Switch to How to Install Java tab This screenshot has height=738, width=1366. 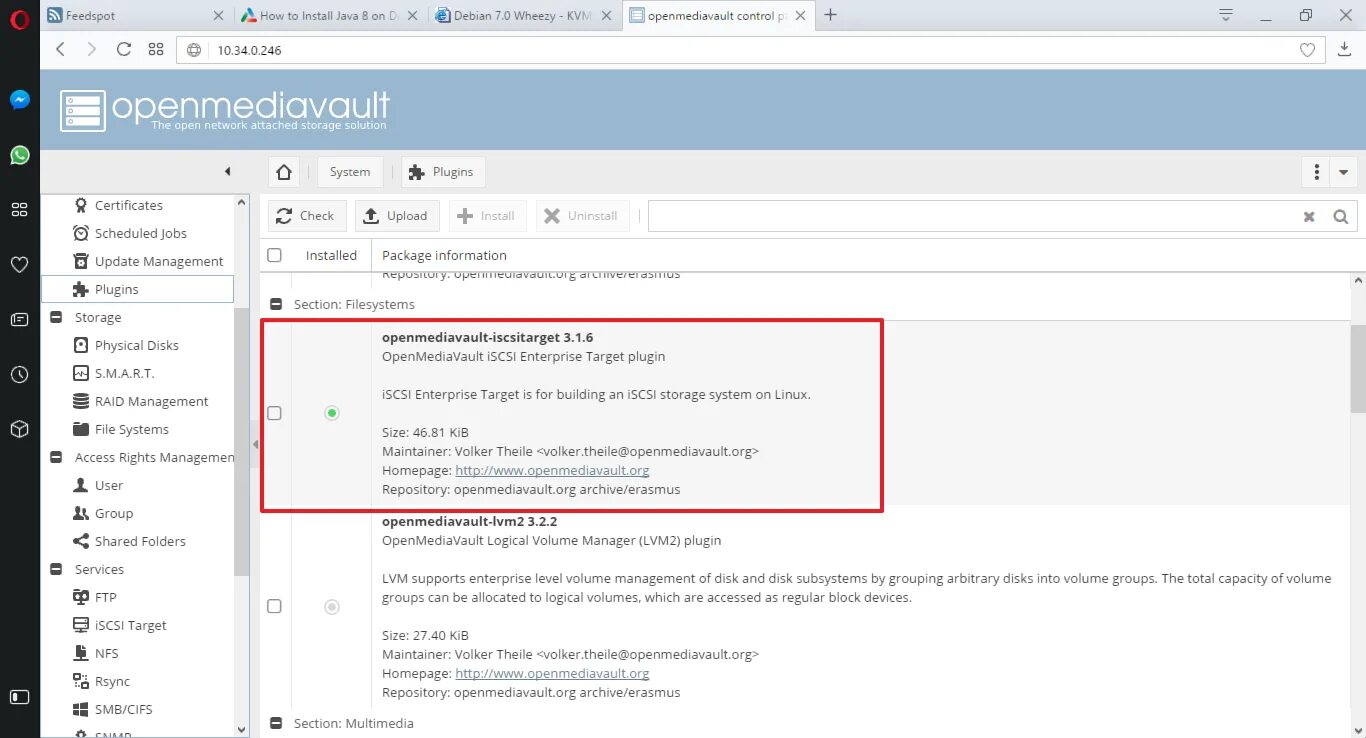[x=330, y=15]
